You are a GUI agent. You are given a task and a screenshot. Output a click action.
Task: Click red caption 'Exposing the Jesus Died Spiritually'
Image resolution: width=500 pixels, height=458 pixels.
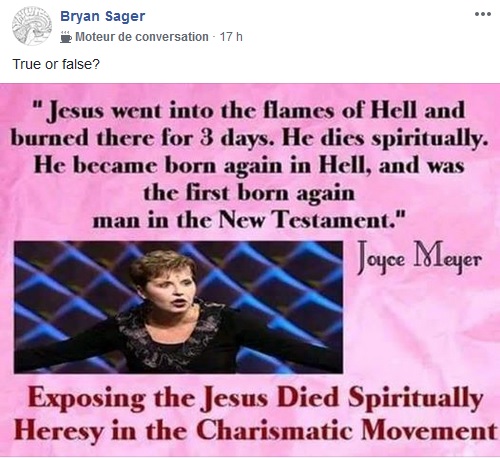click(256, 398)
